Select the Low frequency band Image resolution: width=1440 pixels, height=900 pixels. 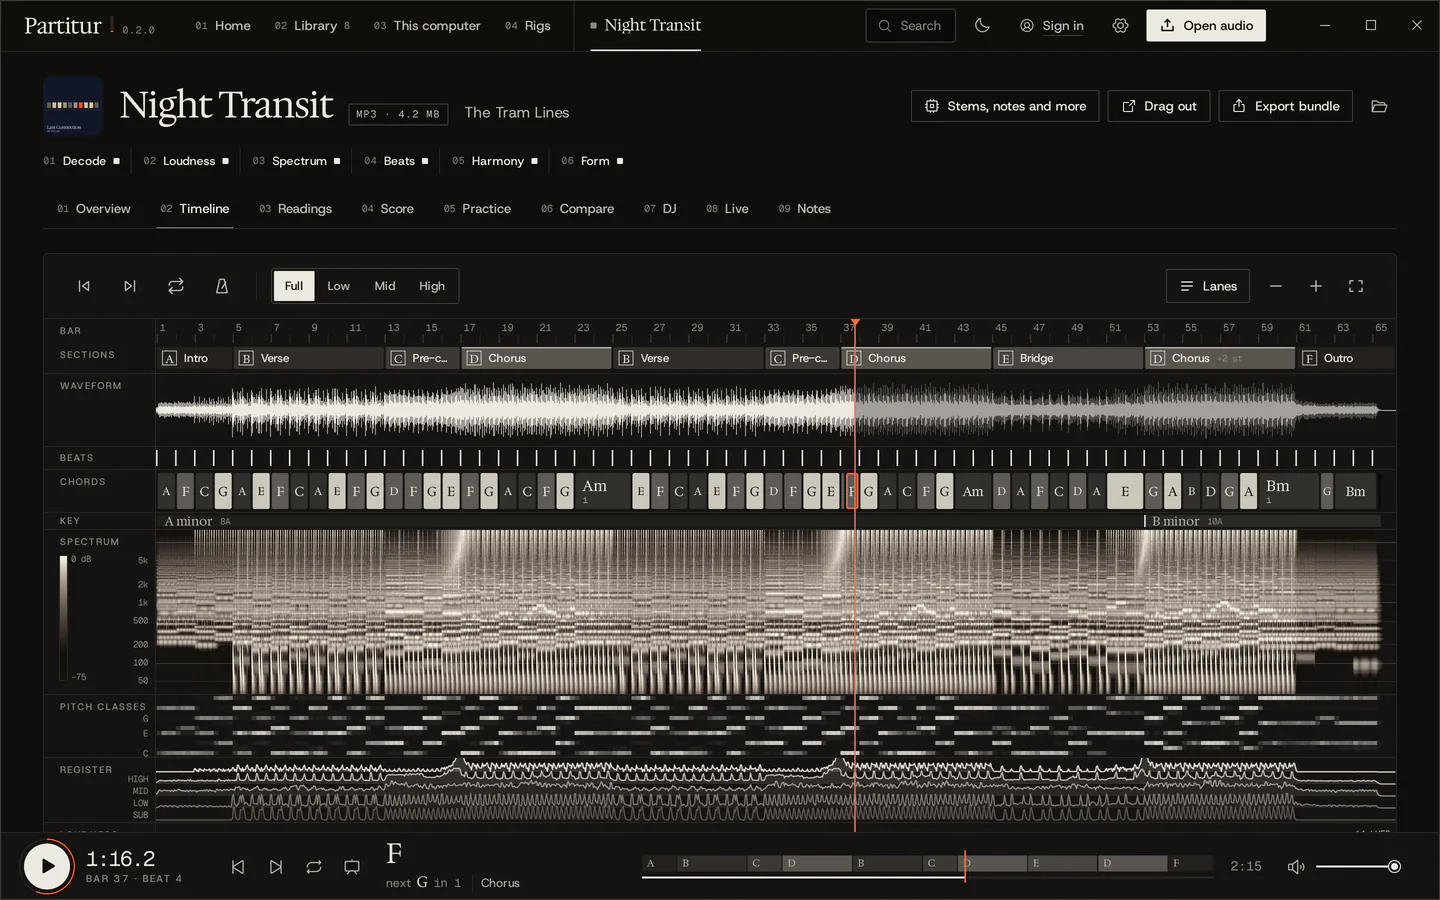pyautogui.click(x=339, y=286)
